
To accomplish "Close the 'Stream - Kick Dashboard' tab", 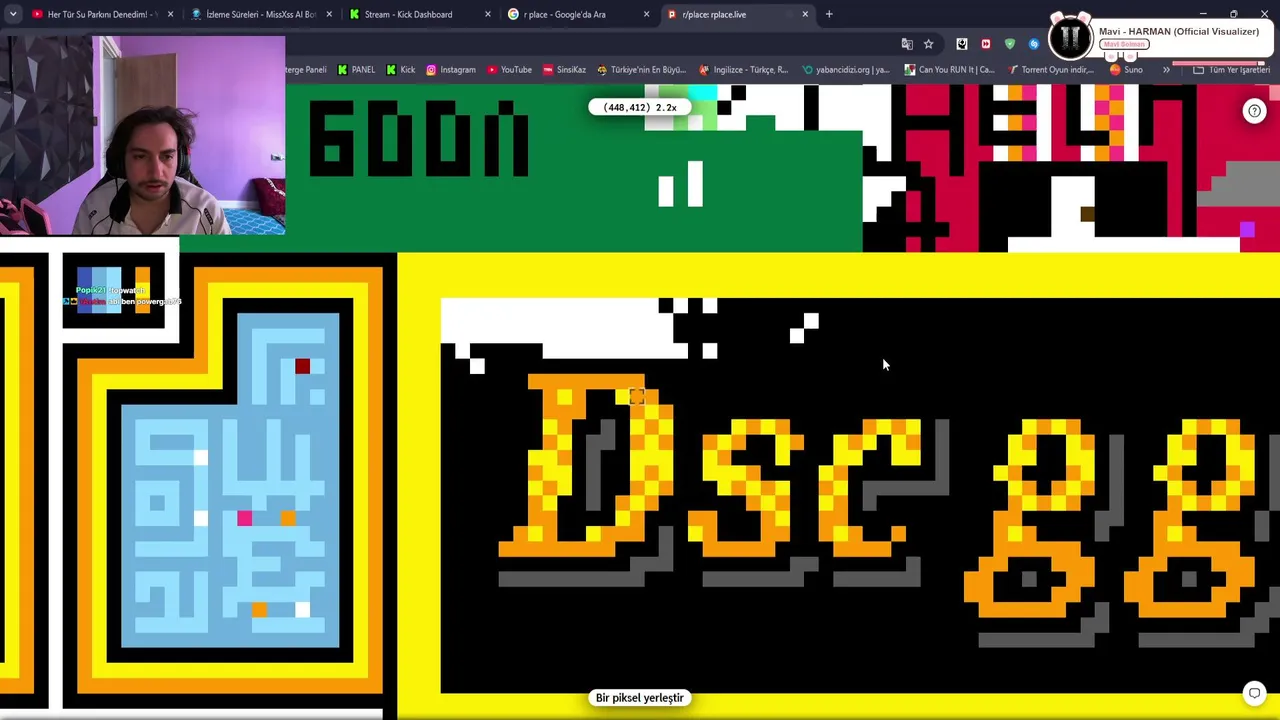I will [x=488, y=14].
